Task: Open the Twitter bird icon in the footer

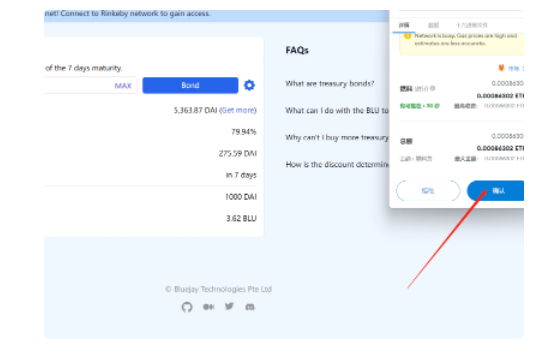Action: click(229, 306)
